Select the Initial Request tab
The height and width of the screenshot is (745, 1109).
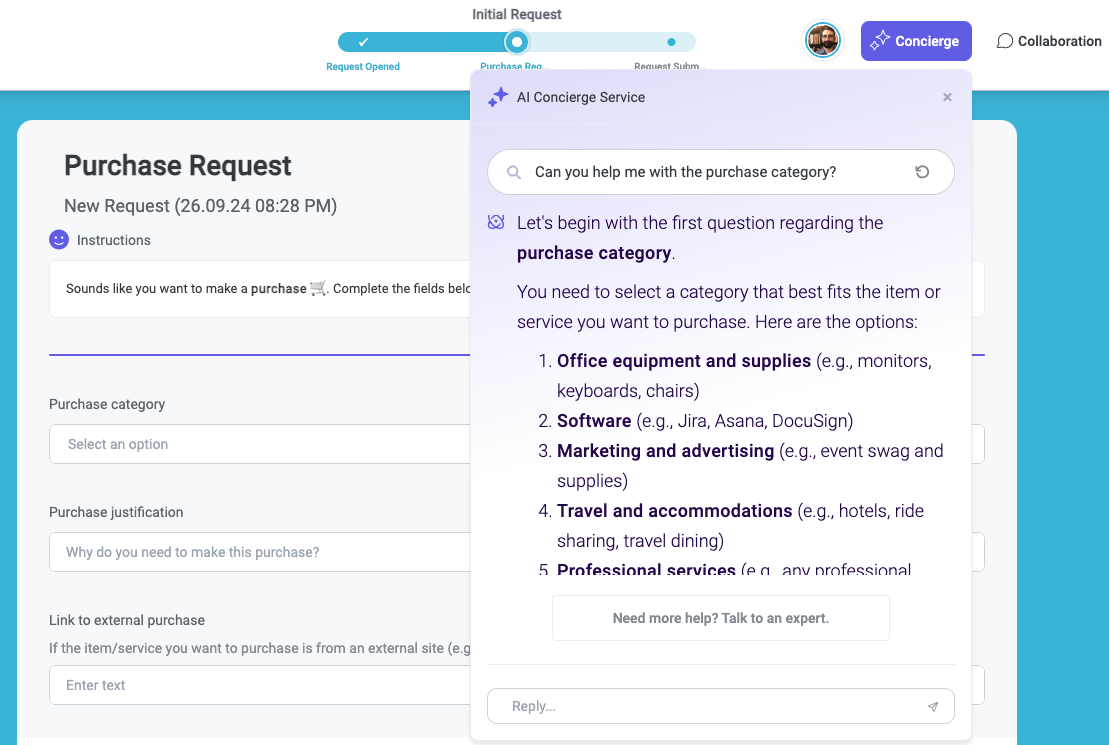(516, 14)
